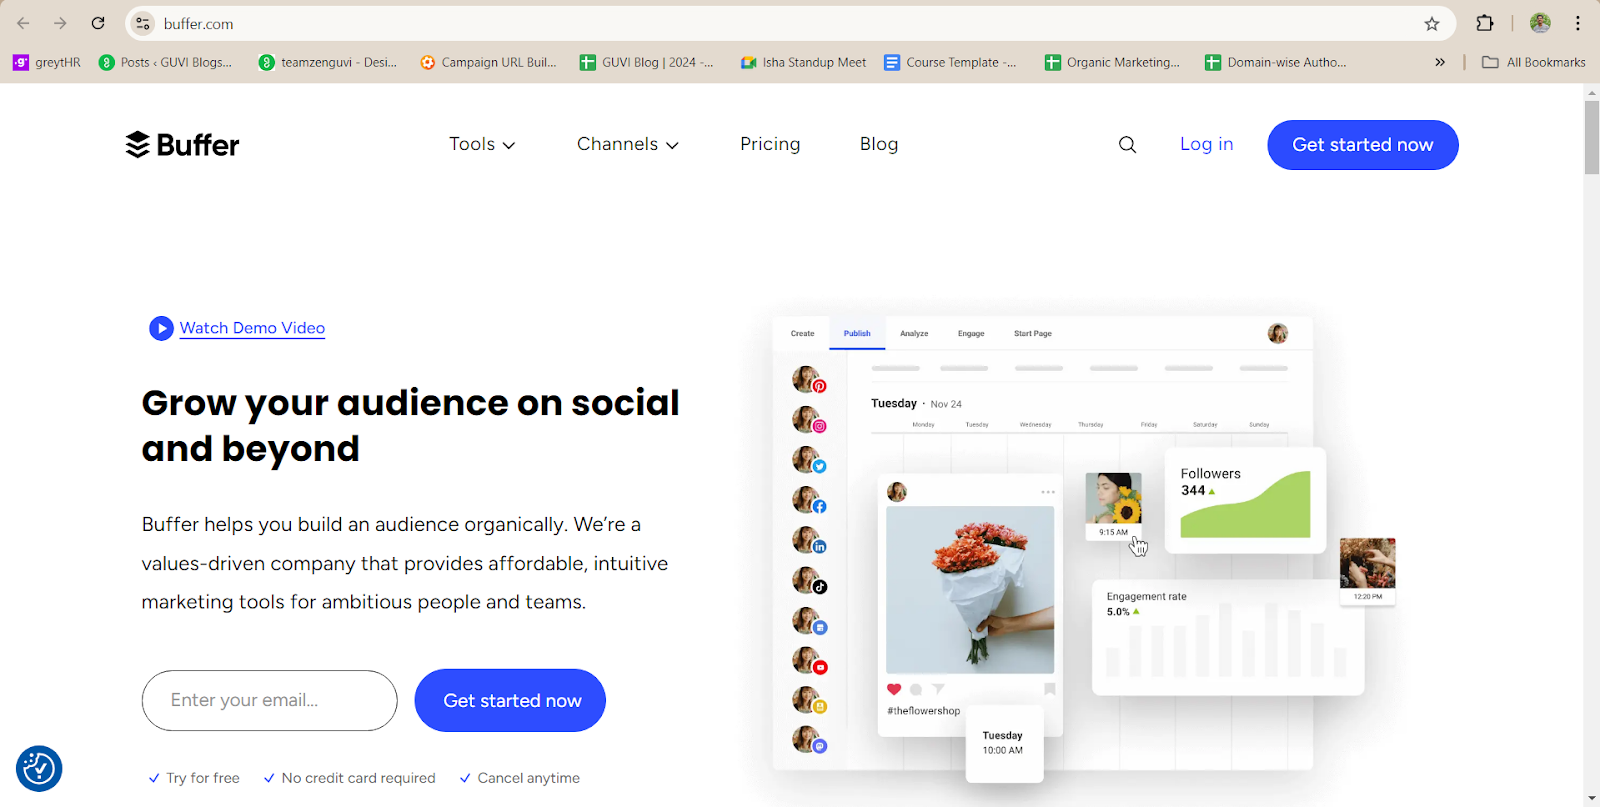The height and width of the screenshot is (807, 1600).
Task: Bookmark this page with the star icon
Action: (1432, 23)
